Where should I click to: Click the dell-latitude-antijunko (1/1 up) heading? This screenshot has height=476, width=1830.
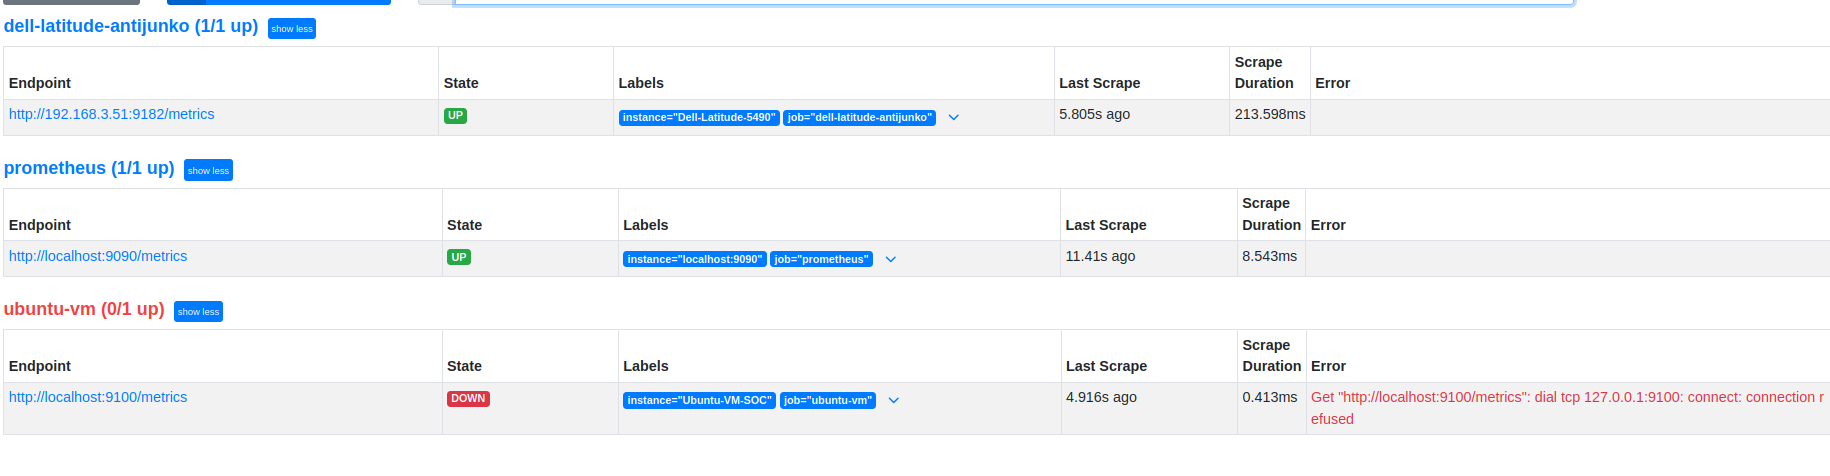coord(131,26)
